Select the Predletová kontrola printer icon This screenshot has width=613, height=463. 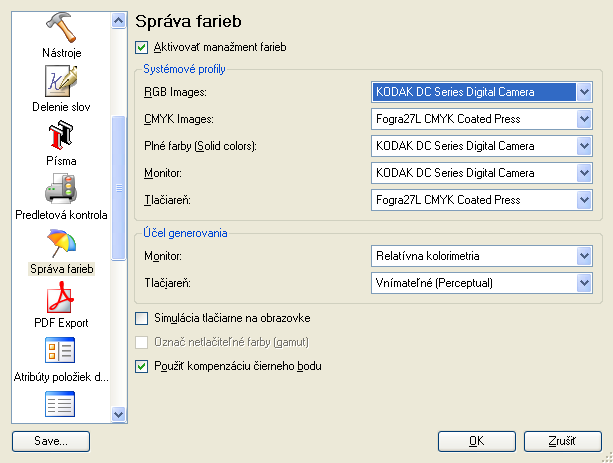pyautogui.click(x=61, y=189)
